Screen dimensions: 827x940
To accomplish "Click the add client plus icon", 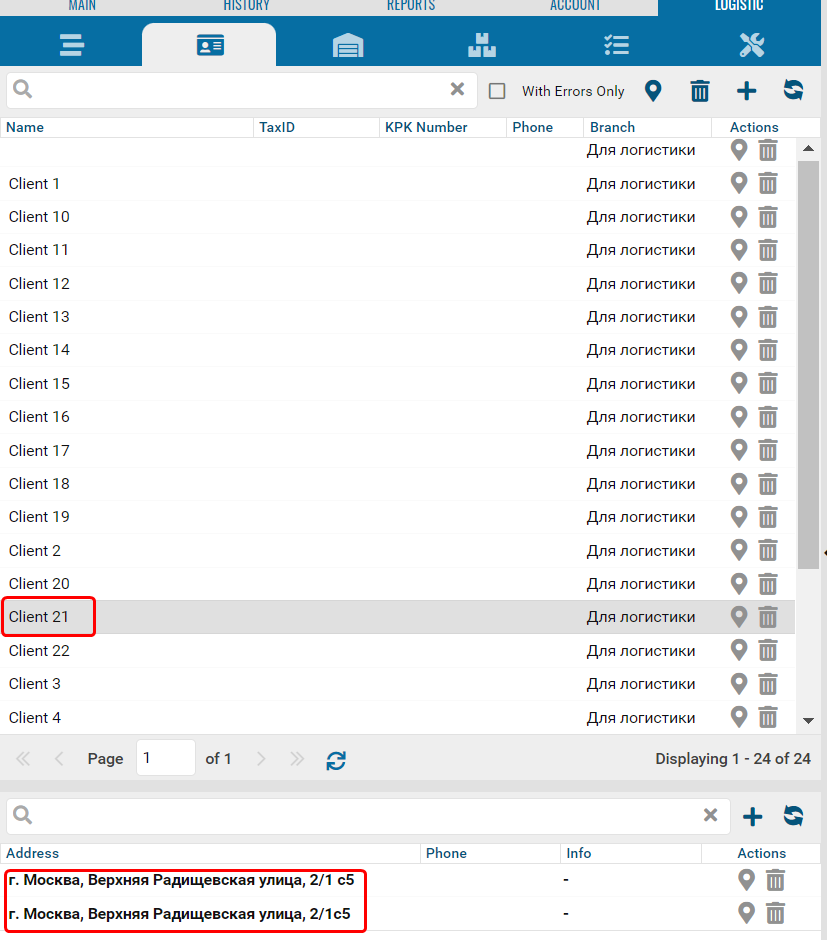I will tap(746, 91).
